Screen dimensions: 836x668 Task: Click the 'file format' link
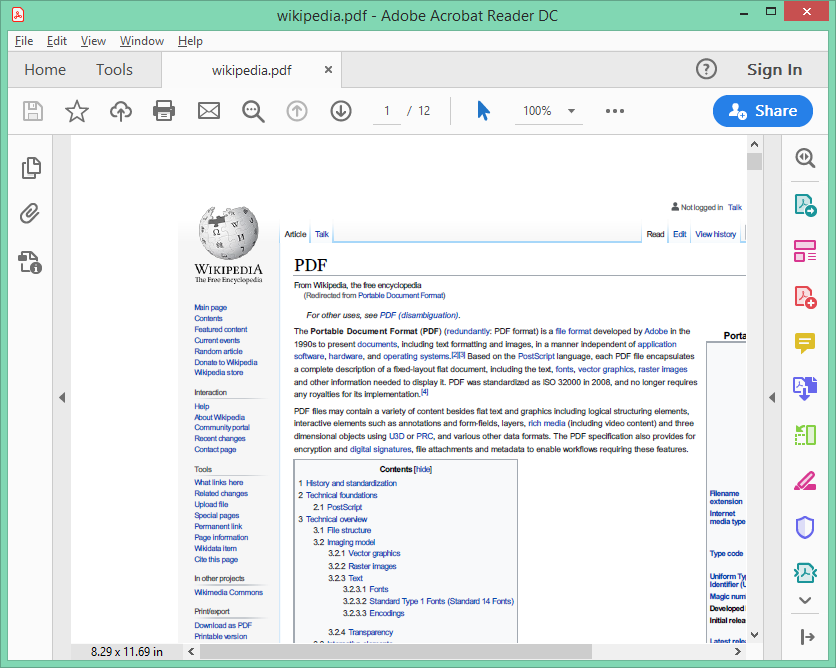[573, 331]
